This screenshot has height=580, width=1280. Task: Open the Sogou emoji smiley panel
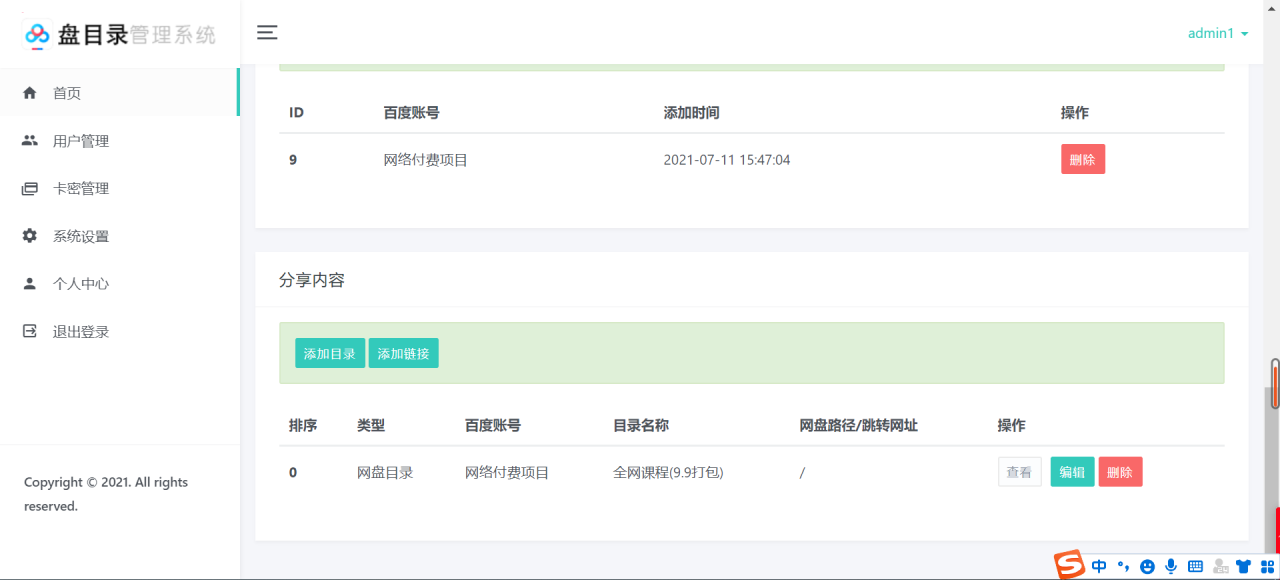(x=1147, y=567)
